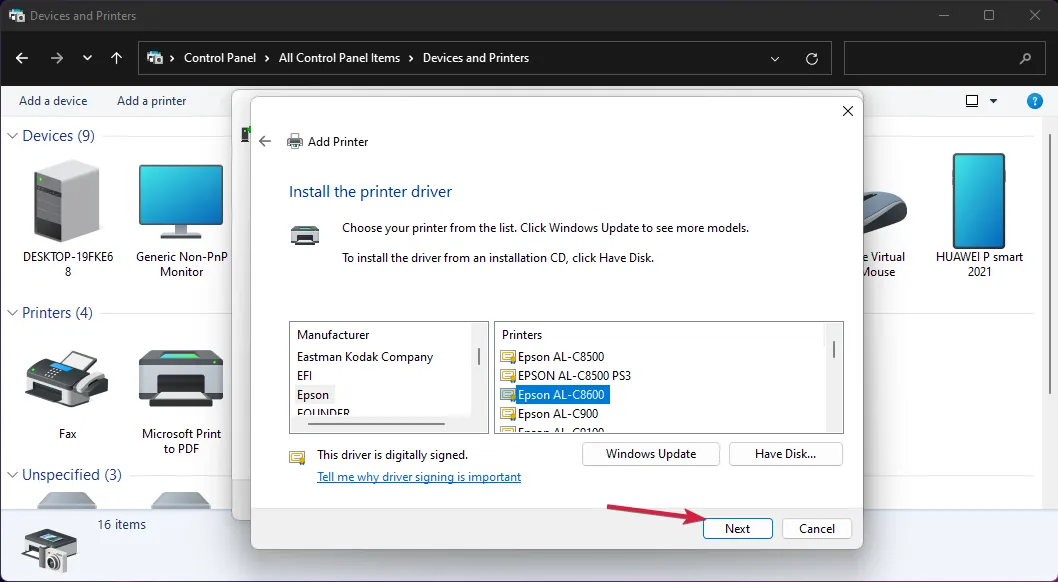Click Add a printer in toolbar
The width and height of the screenshot is (1058, 582).
(x=151, y=101)
